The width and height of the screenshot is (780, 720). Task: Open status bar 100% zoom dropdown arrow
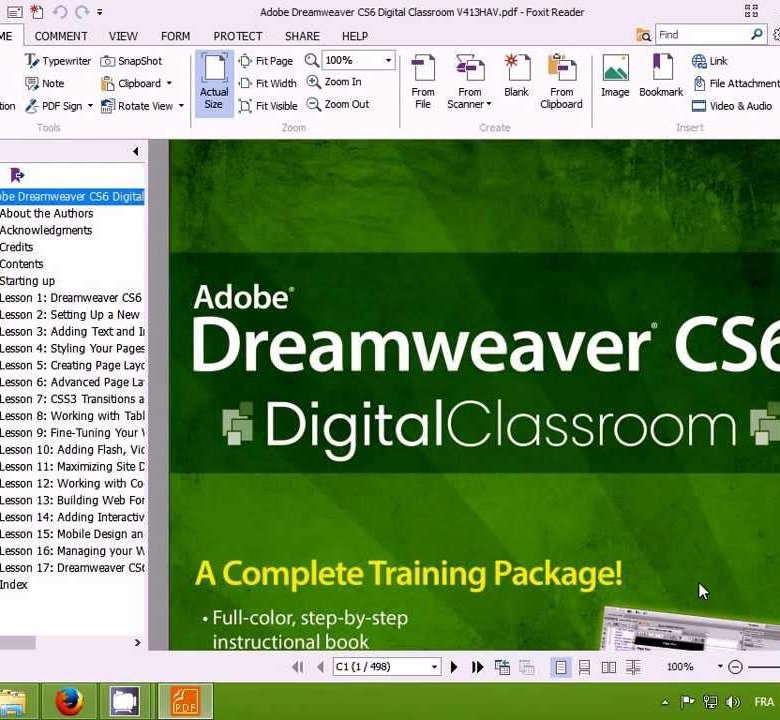[720, 666]
